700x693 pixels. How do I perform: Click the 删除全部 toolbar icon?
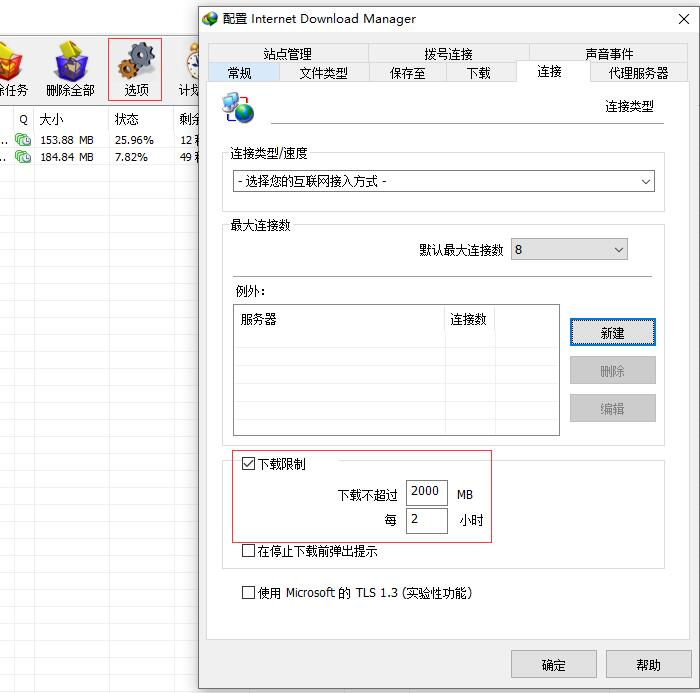[x=71, y=69]
